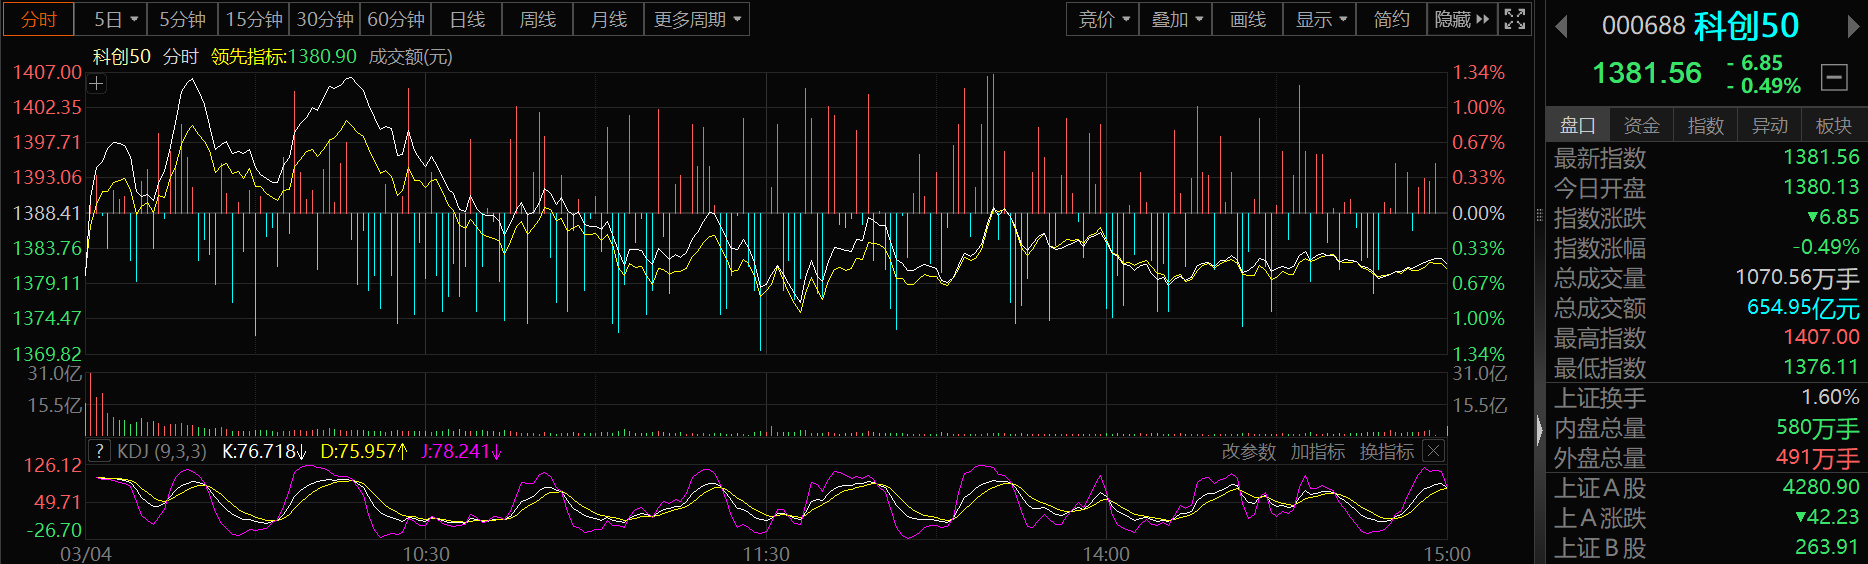Click the fullscreen chart icon
Image resolution: width=1868 pixels, height=564 pixels.
pos(1515,19)
